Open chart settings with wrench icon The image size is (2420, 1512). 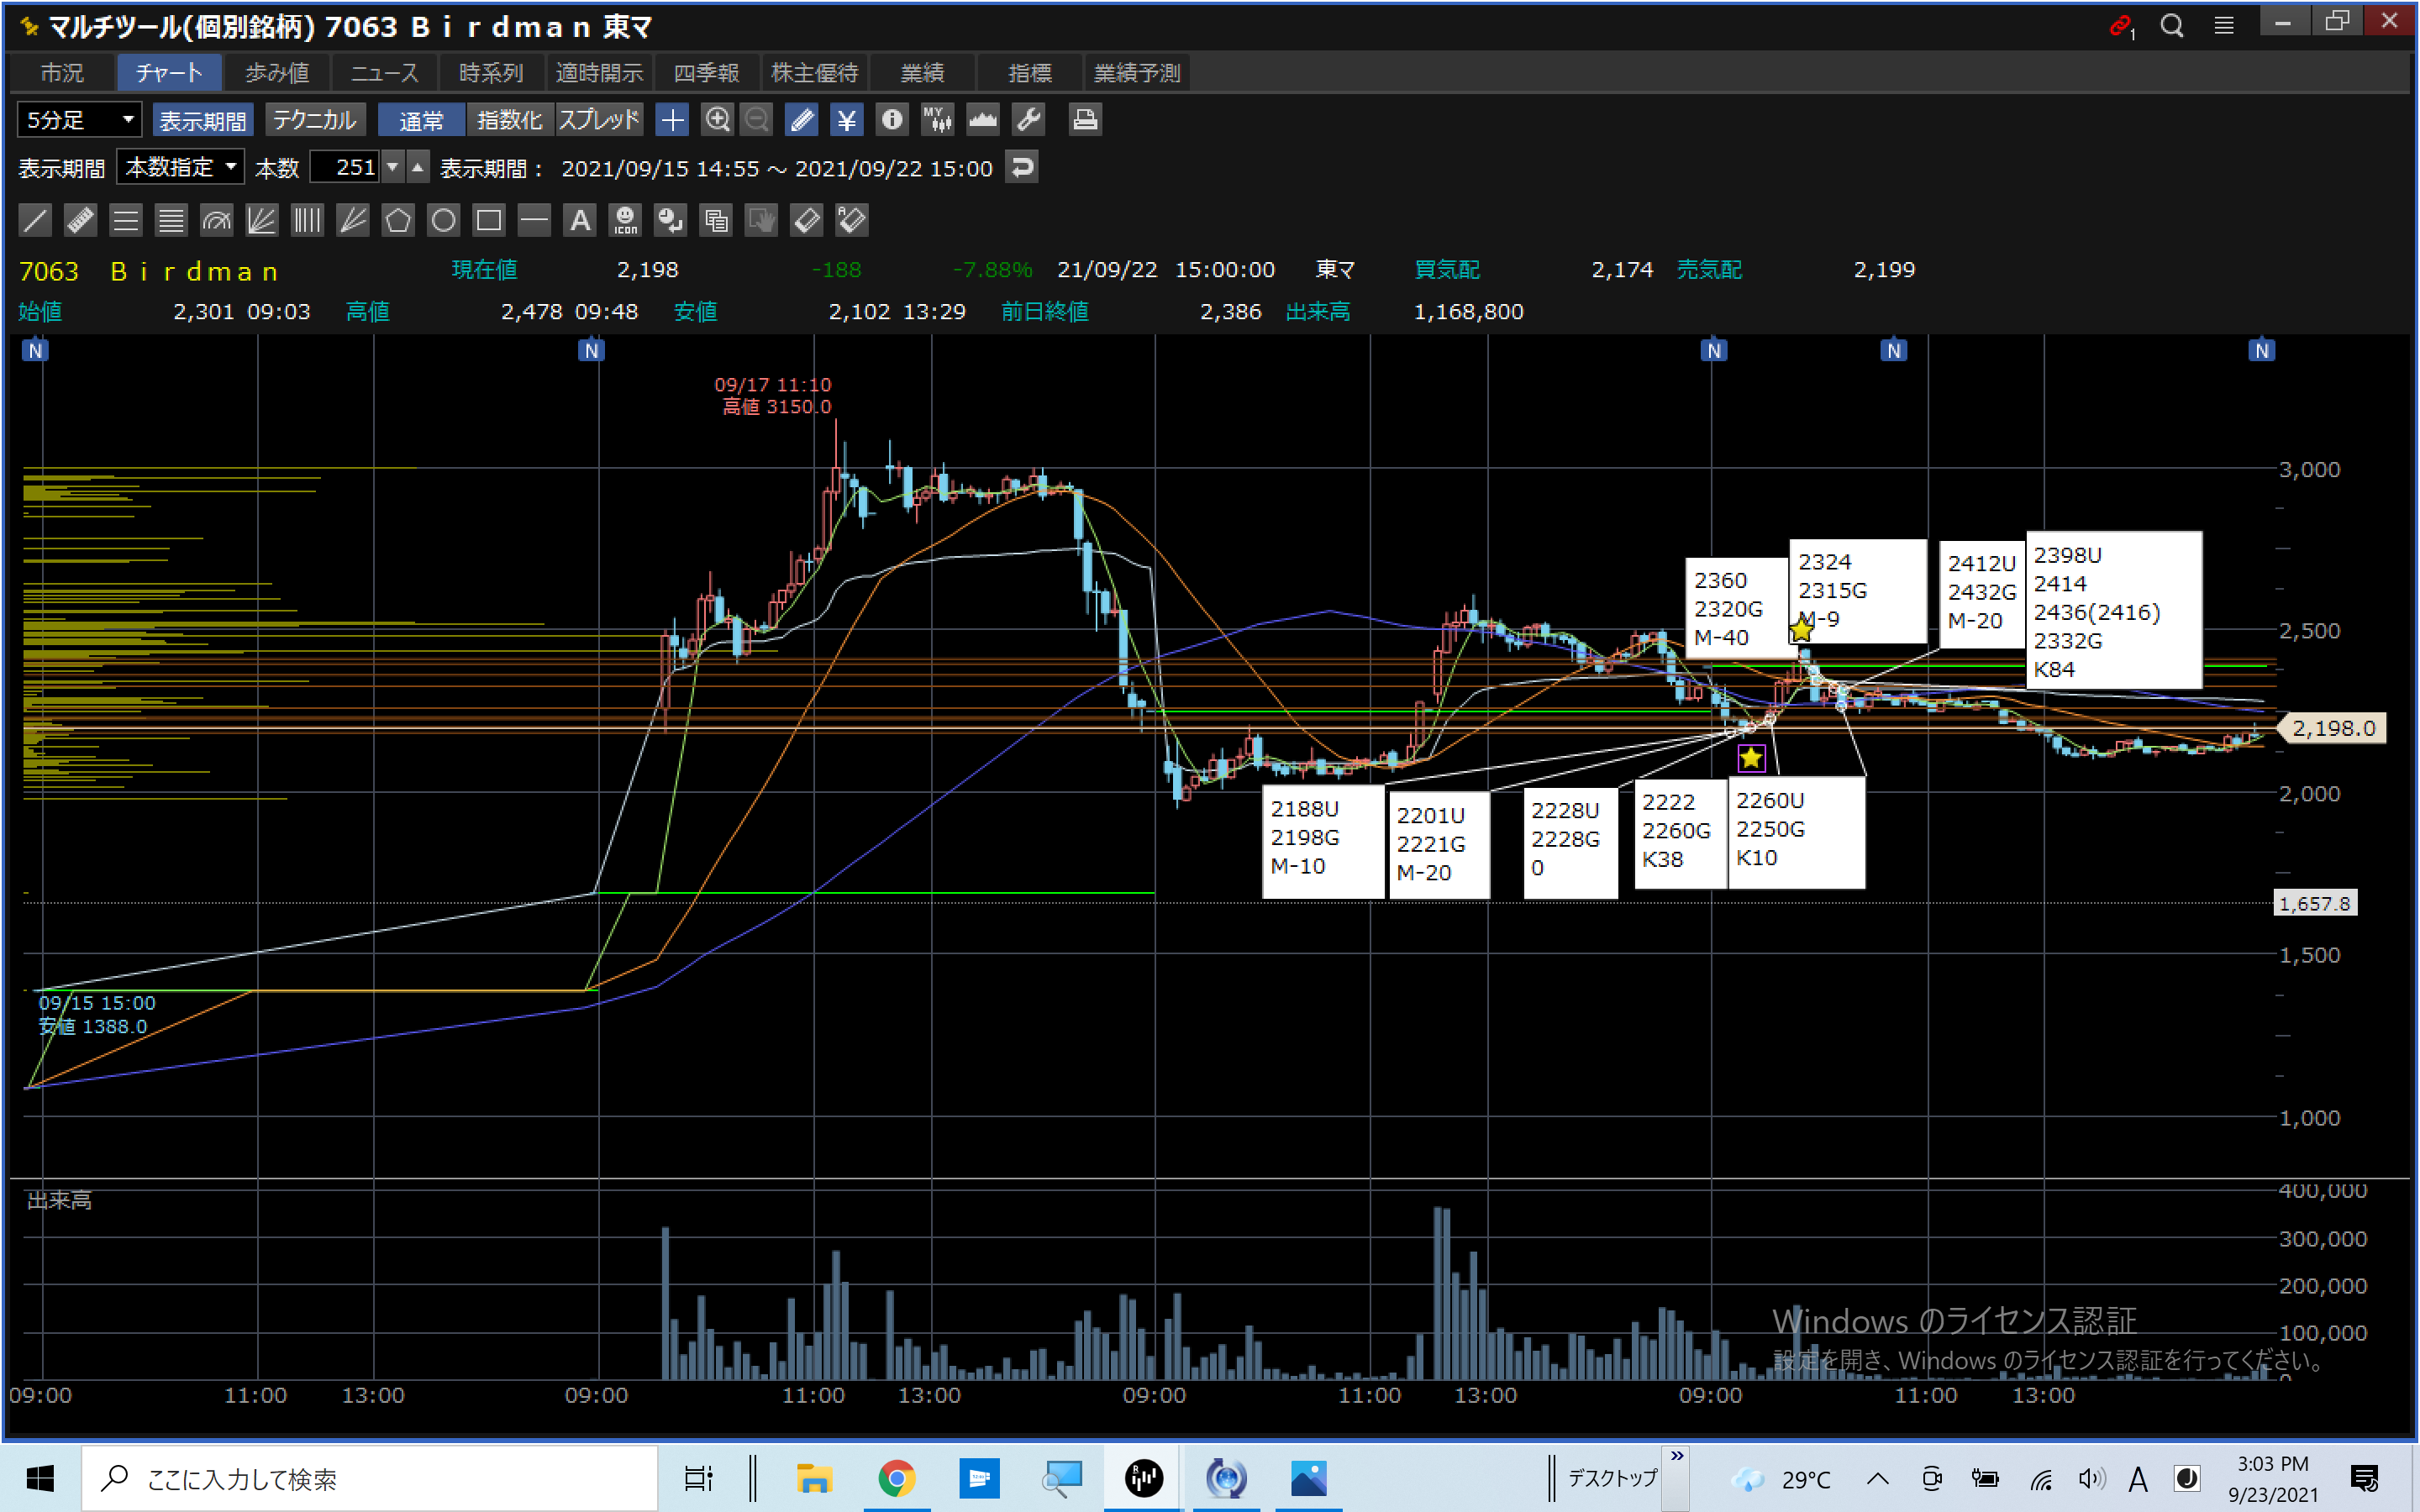tap(1029, 120)
